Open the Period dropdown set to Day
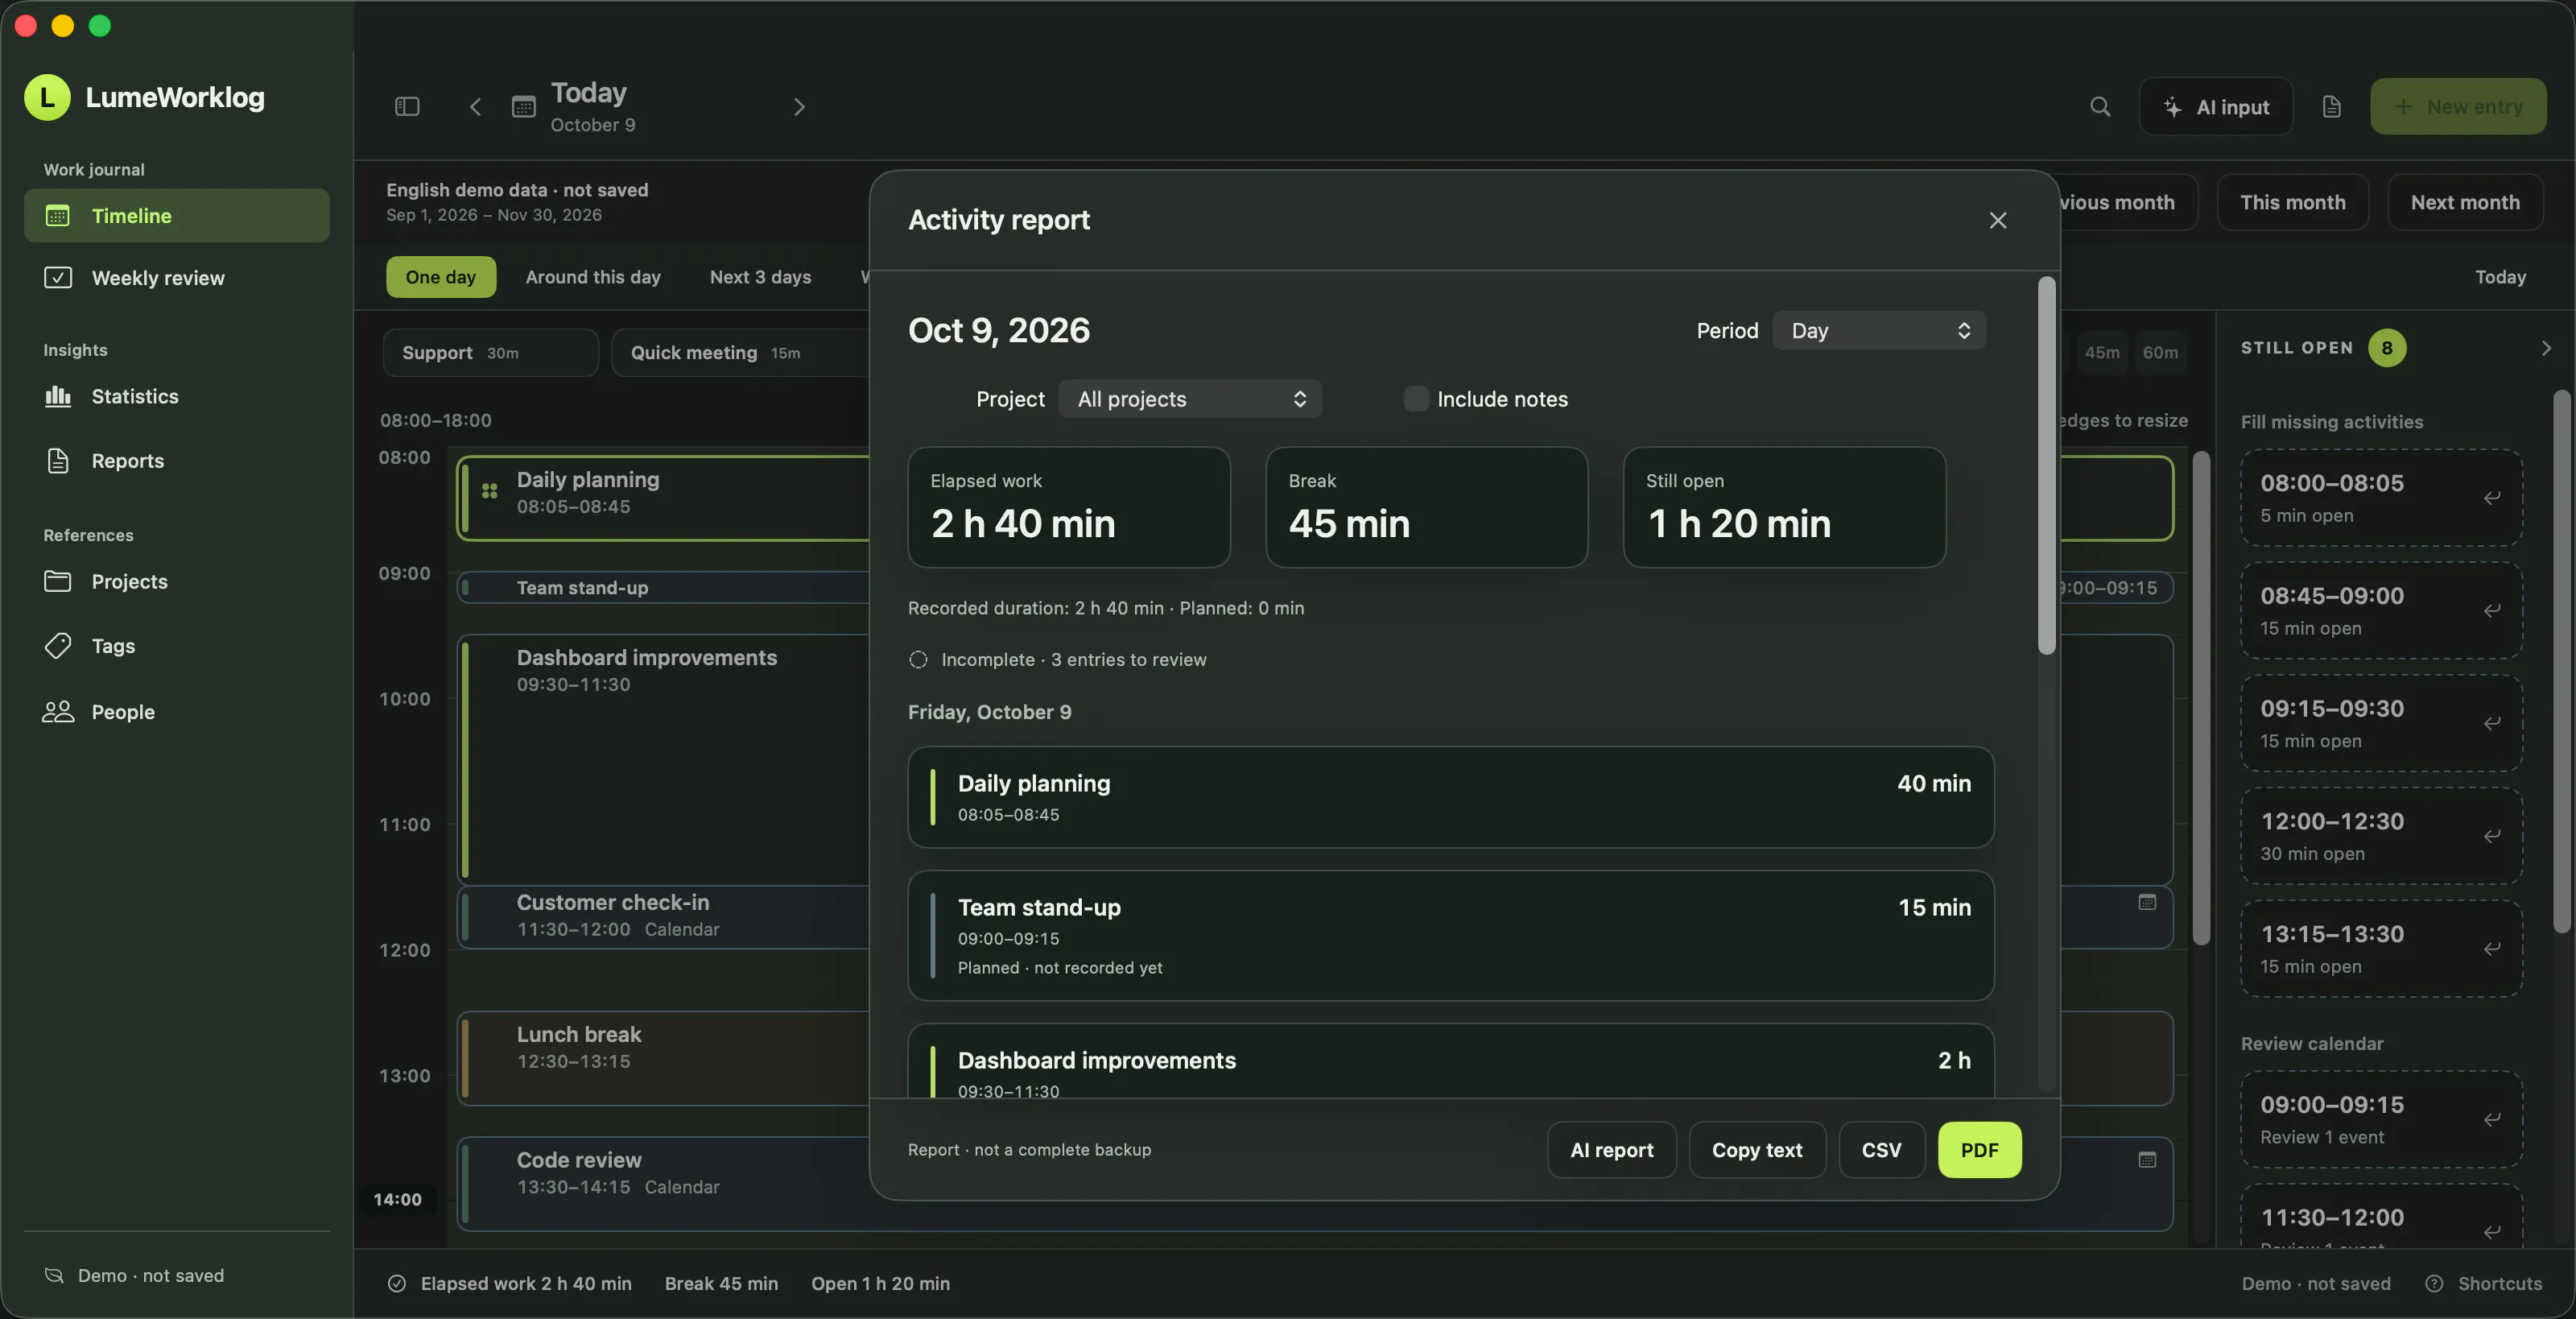 pos(1879,331)
